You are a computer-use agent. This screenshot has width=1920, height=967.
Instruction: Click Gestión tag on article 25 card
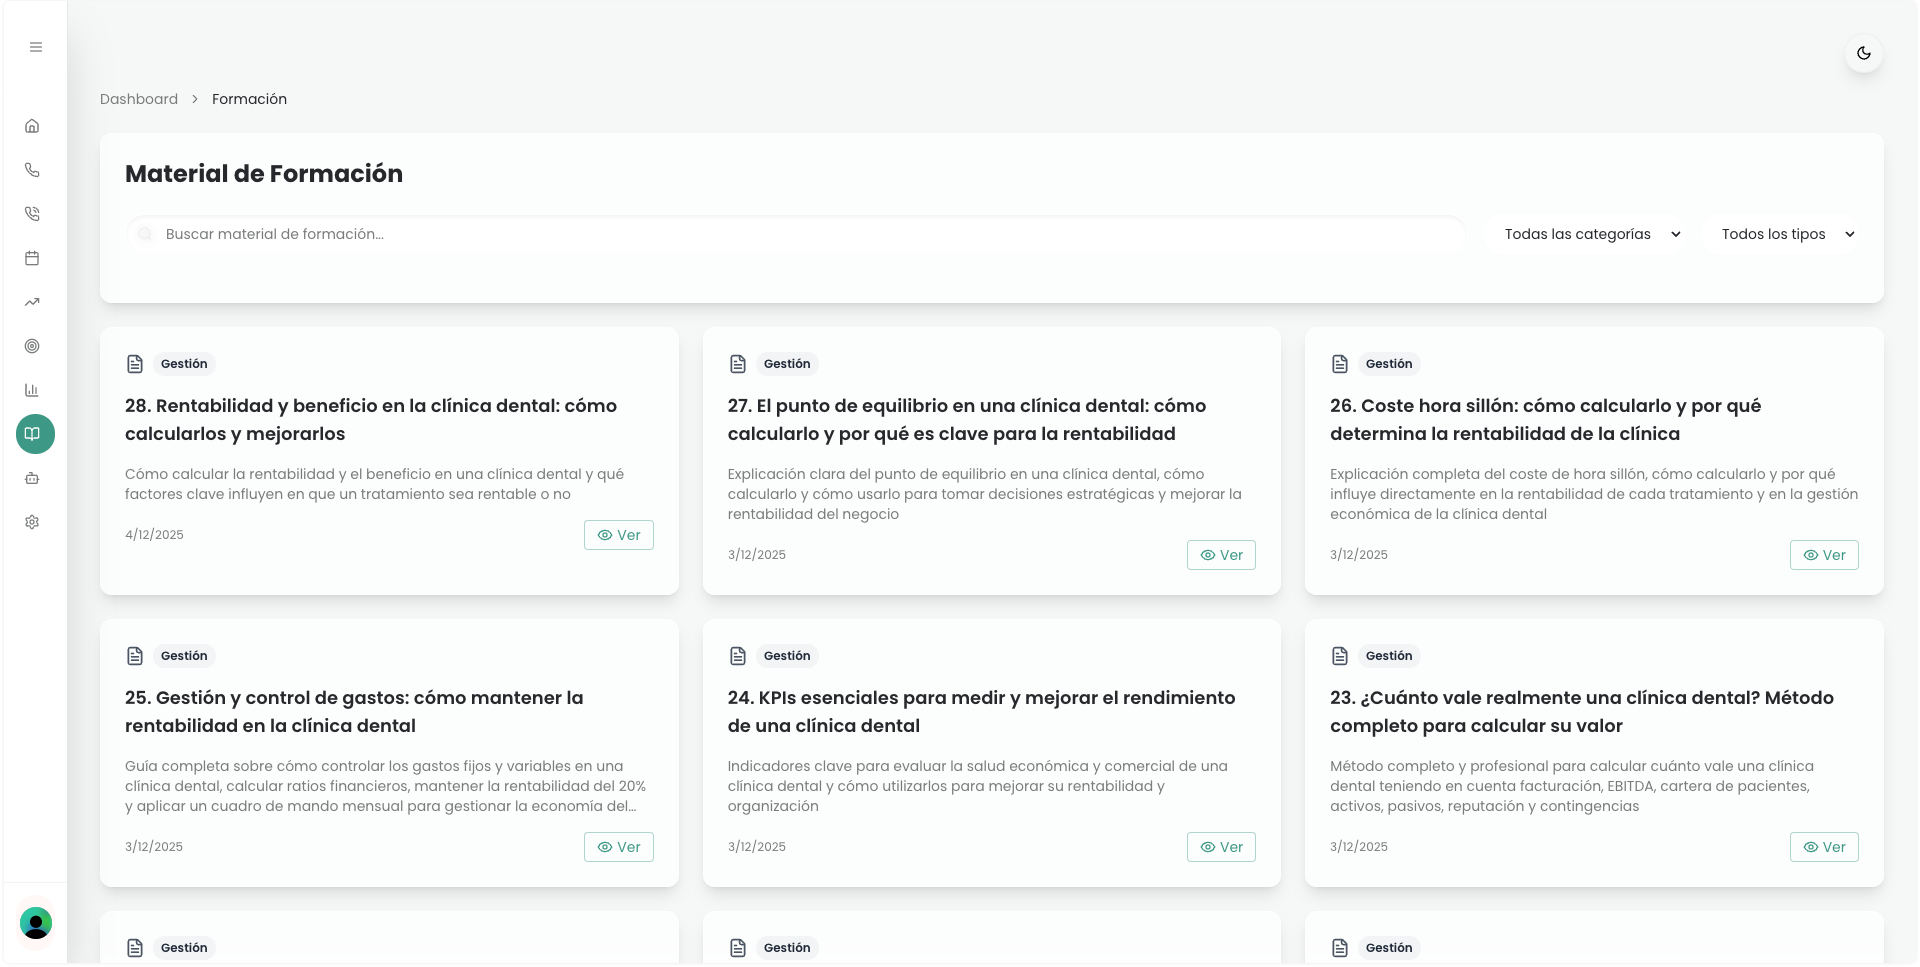tap(184, 656)
